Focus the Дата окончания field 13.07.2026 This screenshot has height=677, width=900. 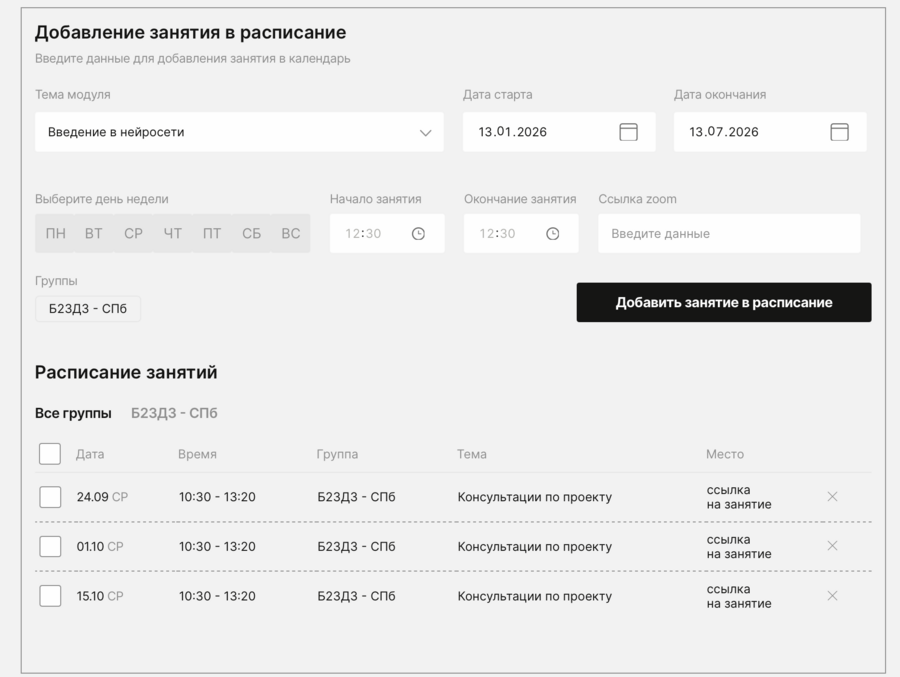[x=770, y=132]
